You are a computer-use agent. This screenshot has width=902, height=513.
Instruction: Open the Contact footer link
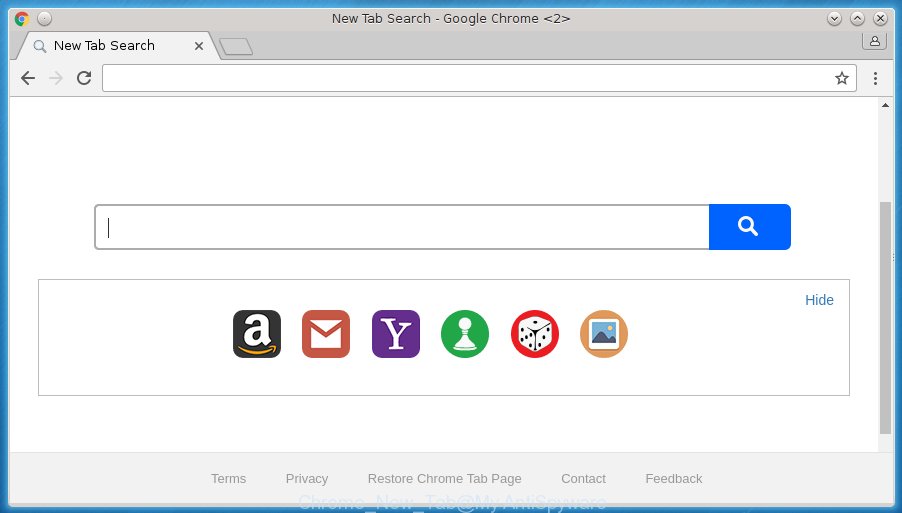click(x=583, y=478)
